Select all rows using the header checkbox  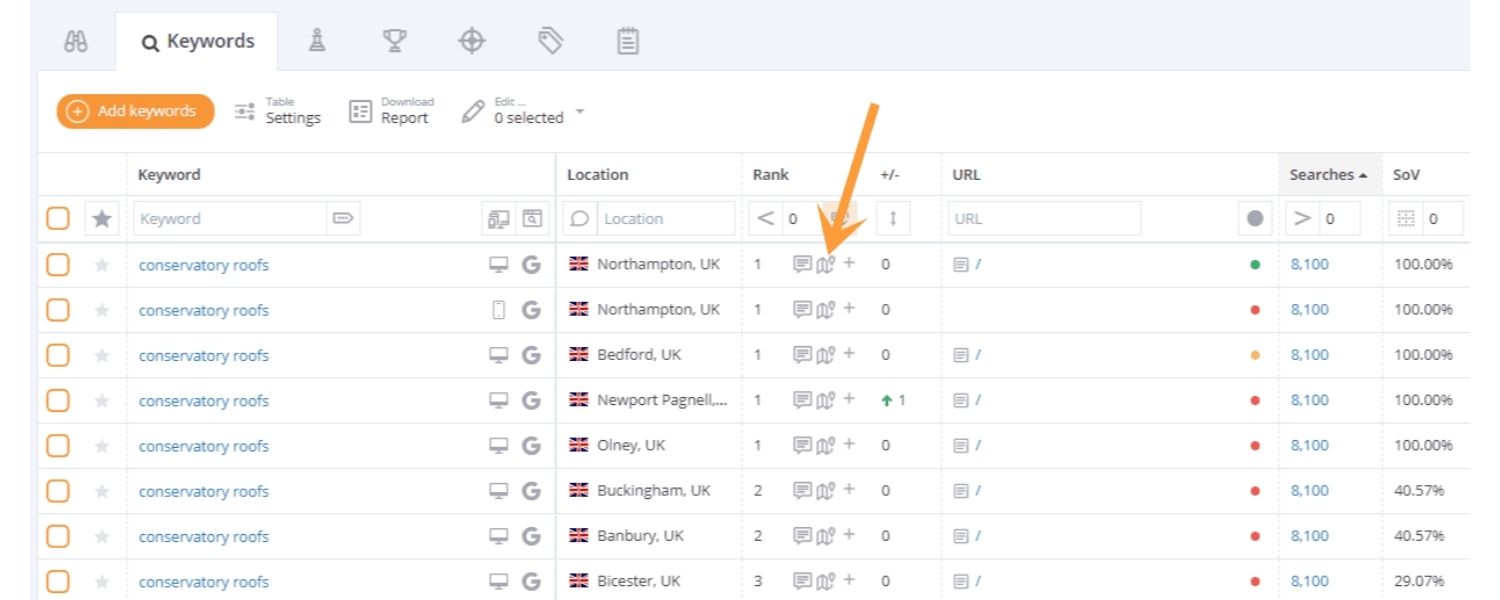58,217
